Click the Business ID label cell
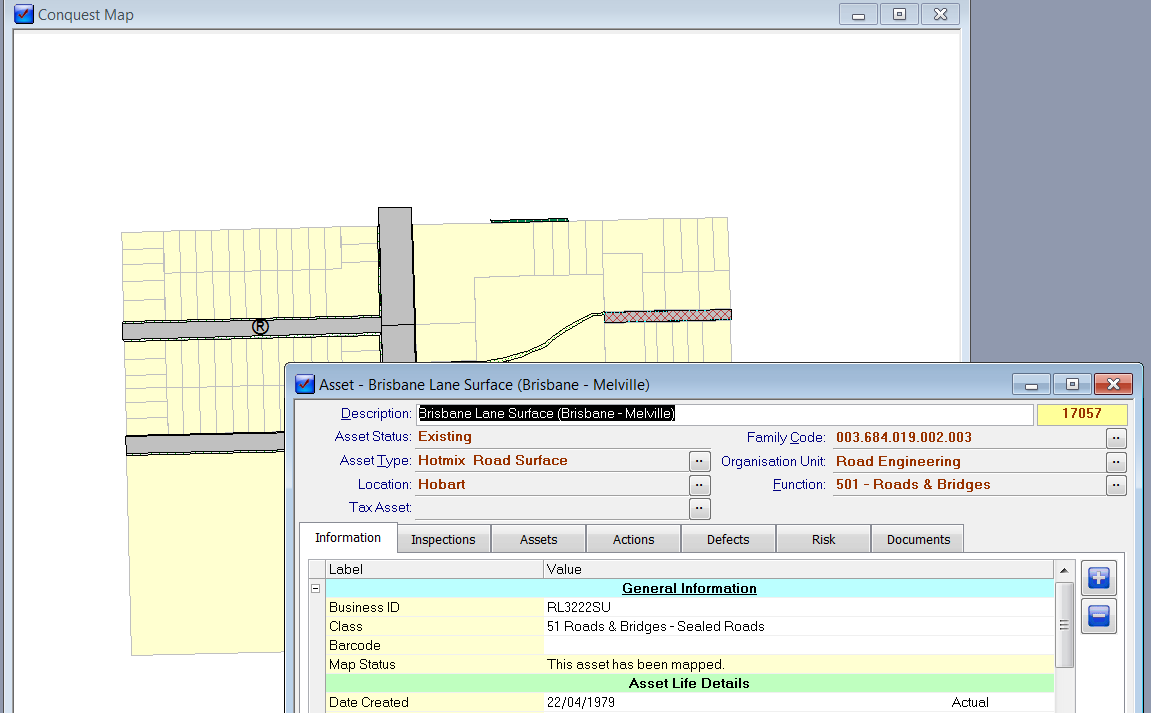The width and height of the screenshot is (1151, 713). click(x=435, y=607)
